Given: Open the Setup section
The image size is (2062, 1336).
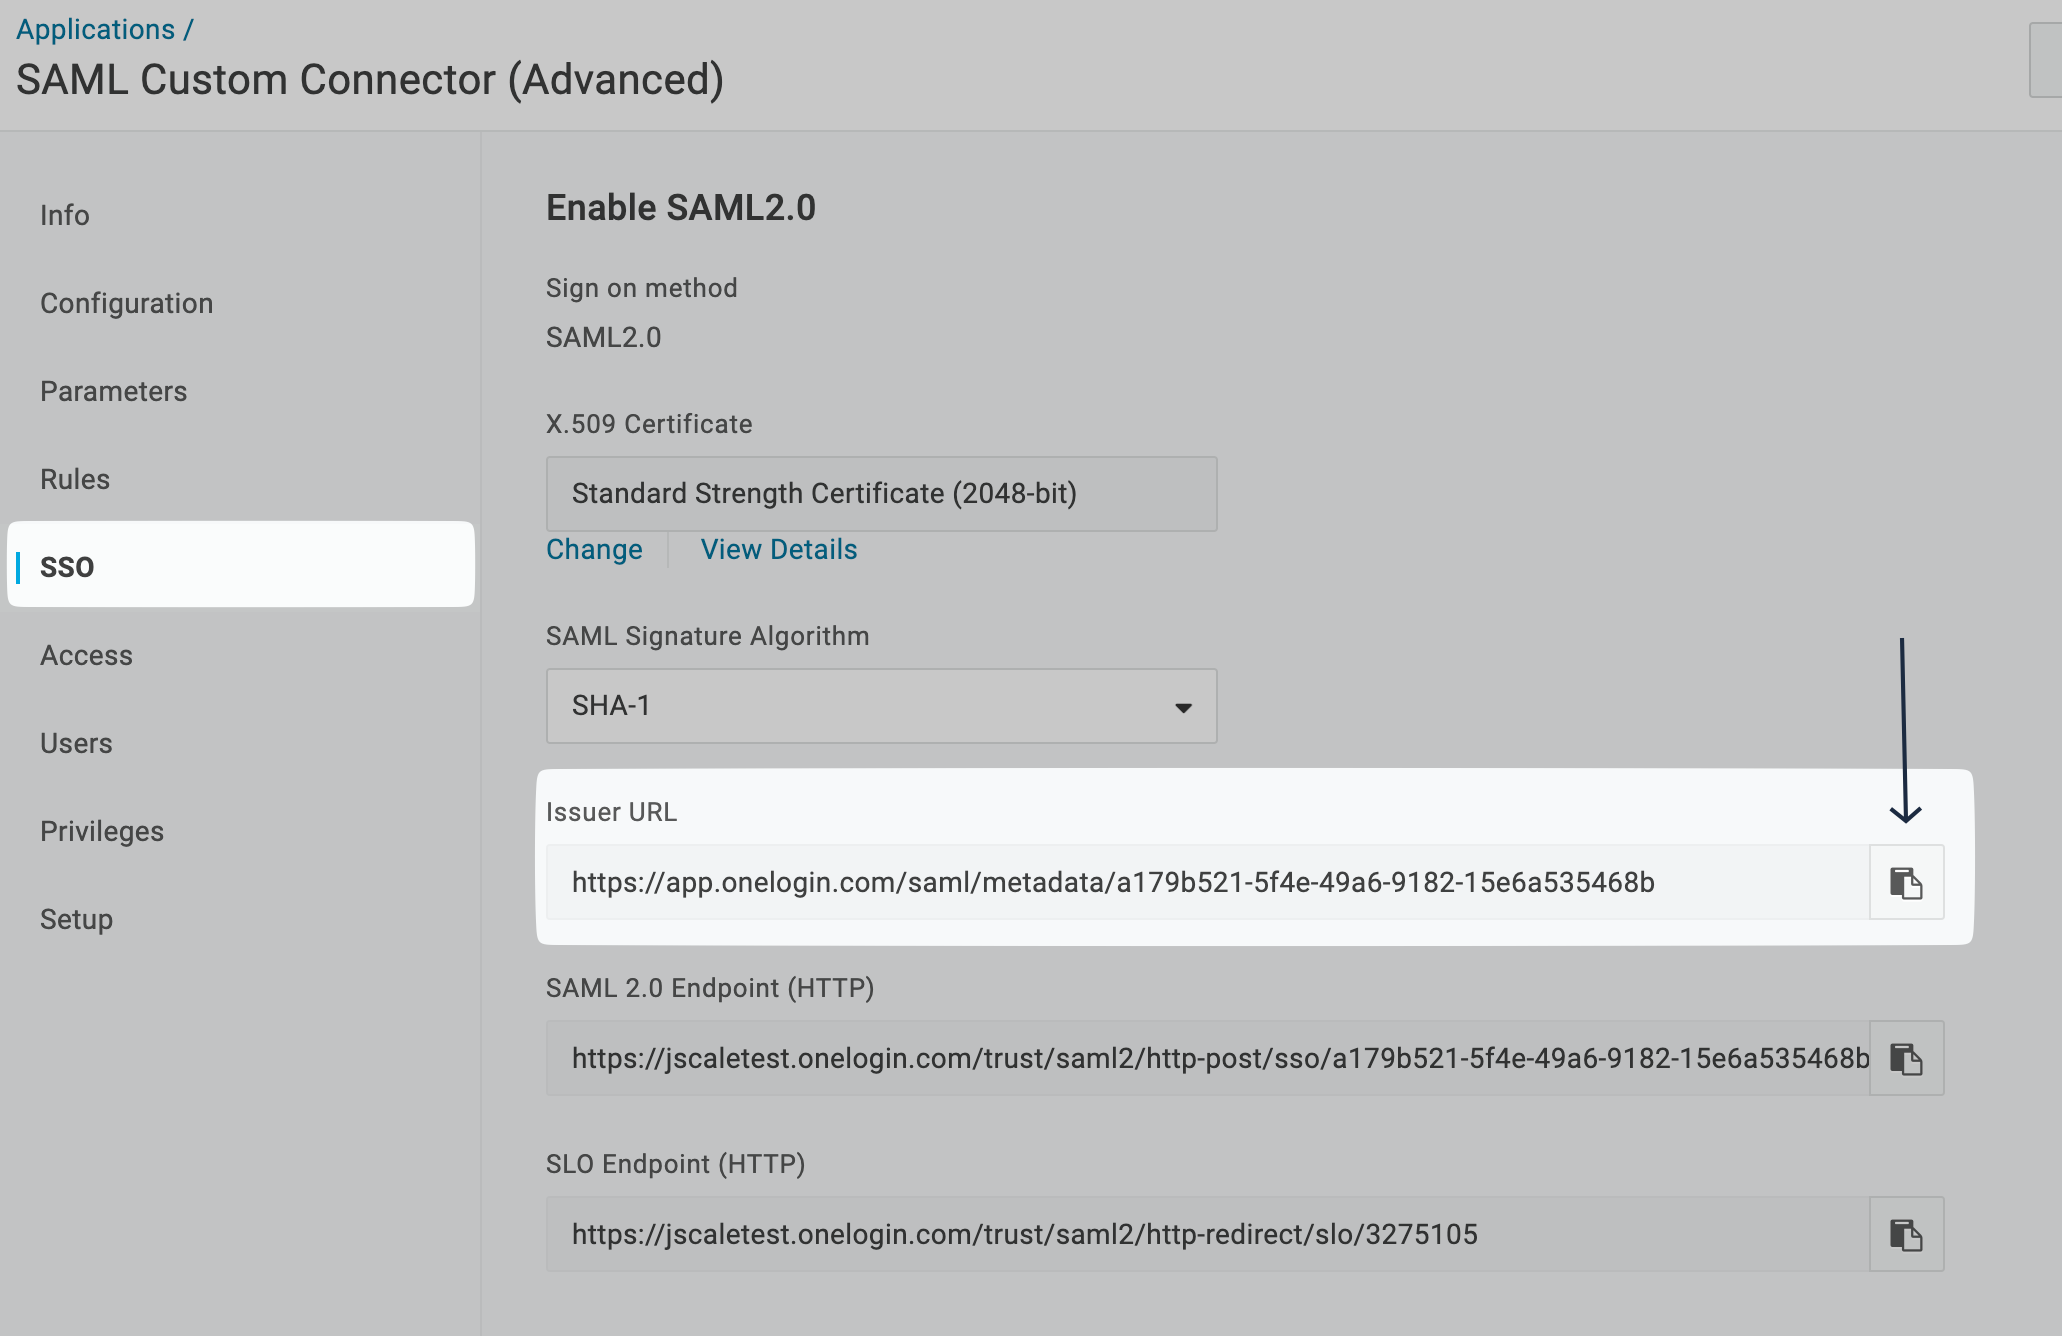Looking at the screenshot, I should click(76, 919).
